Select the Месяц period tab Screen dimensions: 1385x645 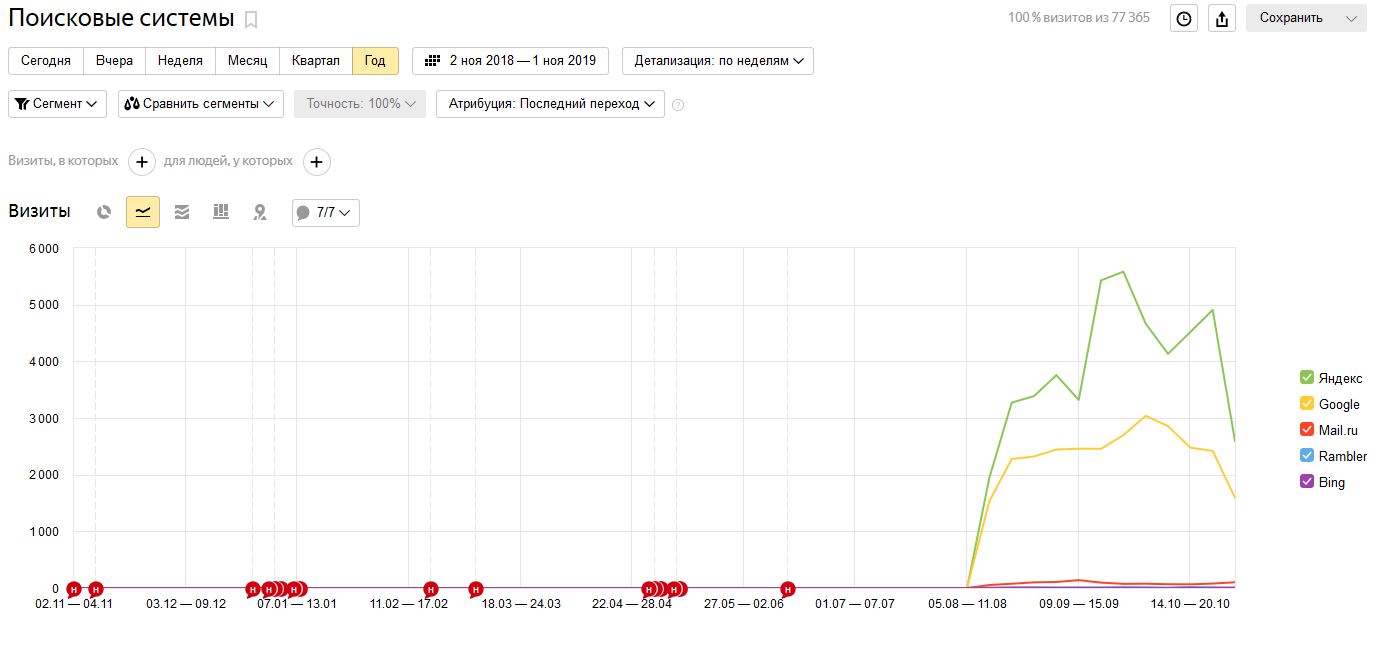(247, 61)
